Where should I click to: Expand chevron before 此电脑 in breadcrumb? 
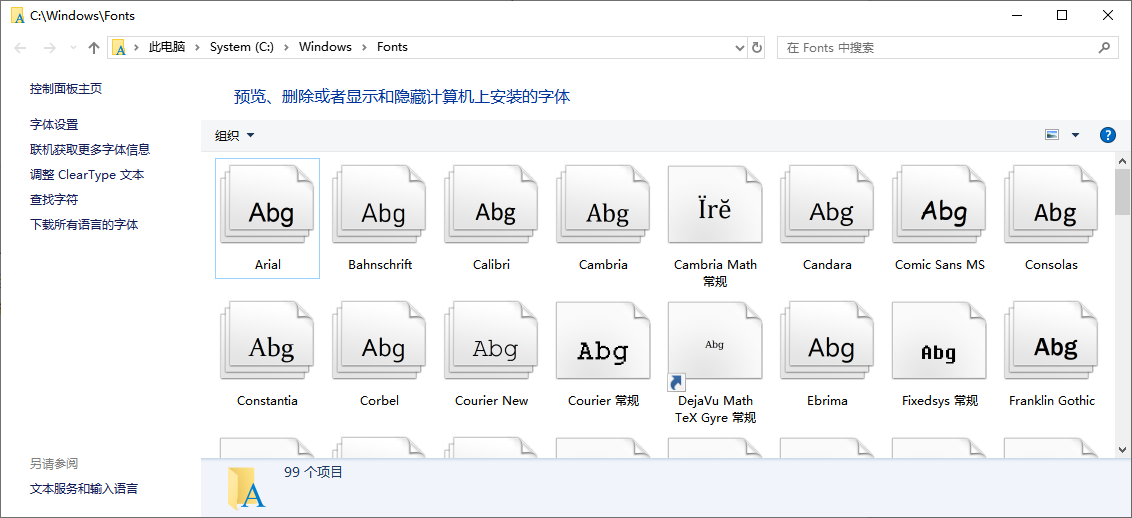coord(137,48)
